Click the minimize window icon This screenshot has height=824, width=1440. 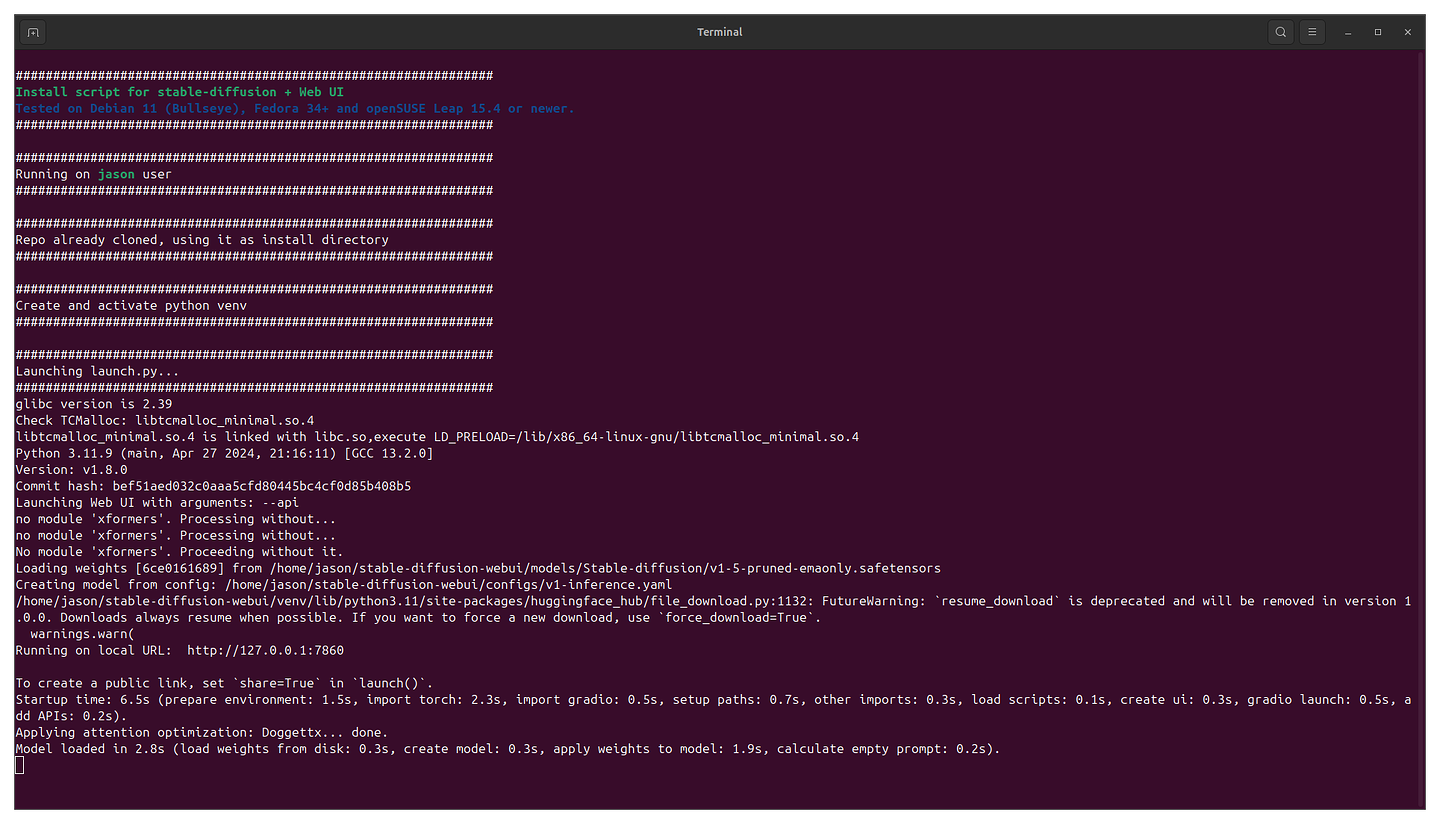pyautogui.click(x=1347, y=31)
